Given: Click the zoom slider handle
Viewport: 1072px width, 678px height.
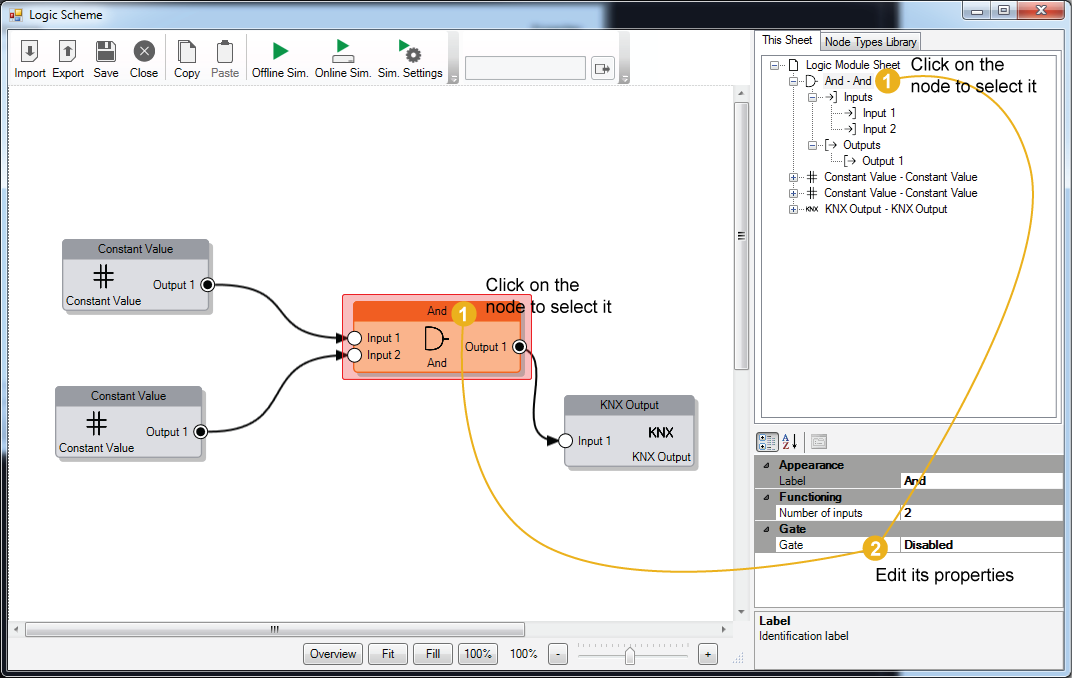Looking at the screenshot, I should (630, 655).
